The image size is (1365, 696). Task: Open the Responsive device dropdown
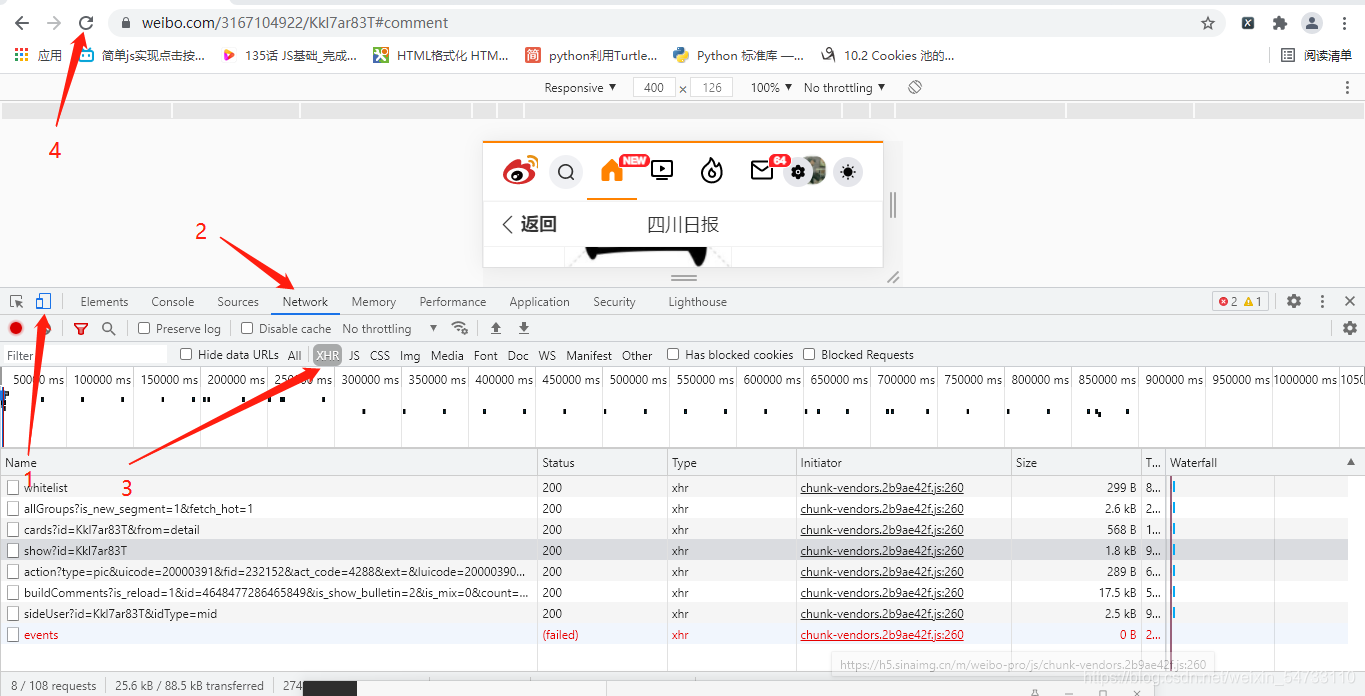coord(580,88)
